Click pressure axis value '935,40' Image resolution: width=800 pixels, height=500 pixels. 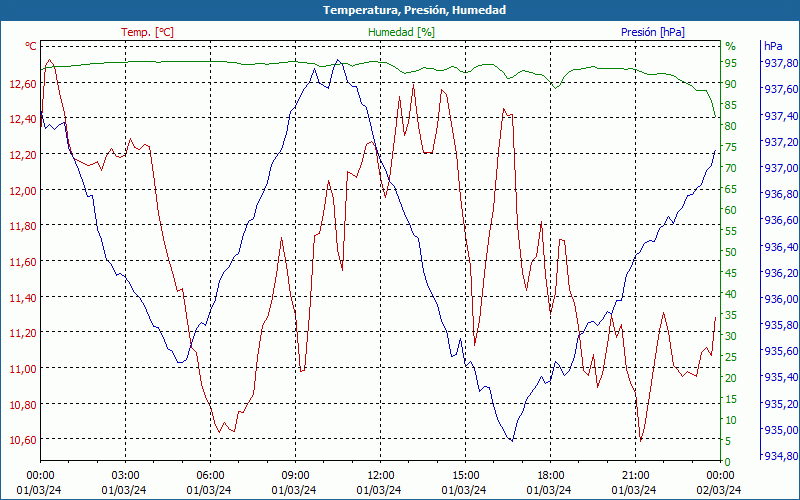[780, 377]
